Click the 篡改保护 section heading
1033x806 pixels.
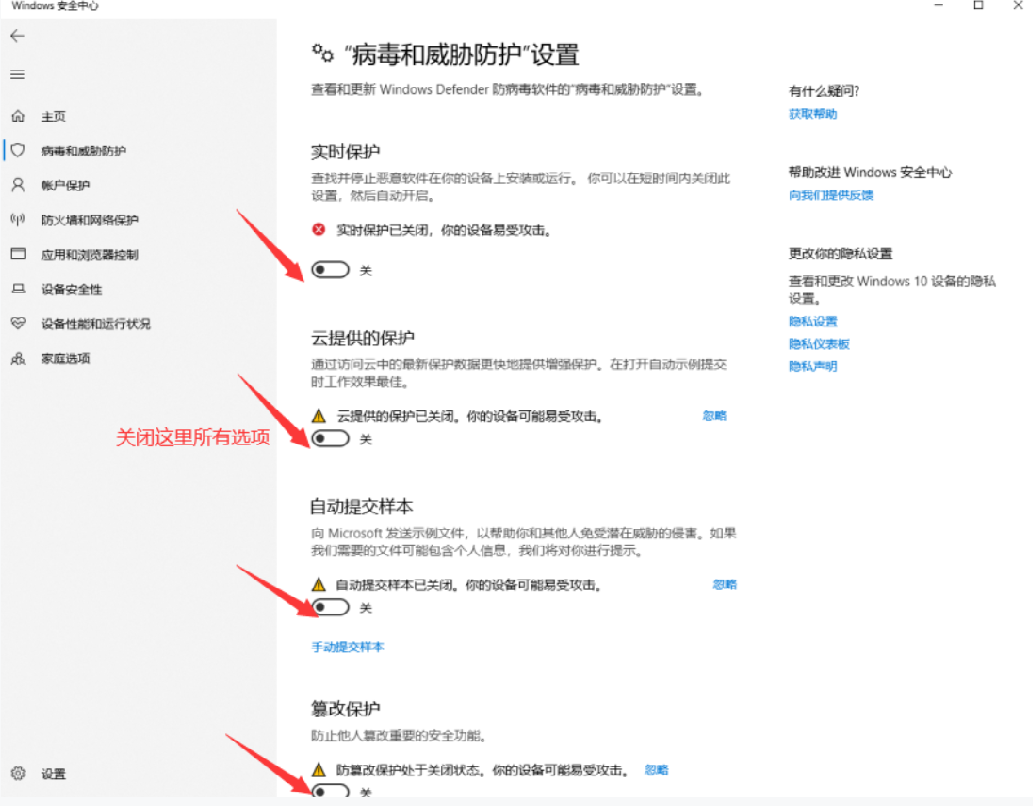(345, 708)
